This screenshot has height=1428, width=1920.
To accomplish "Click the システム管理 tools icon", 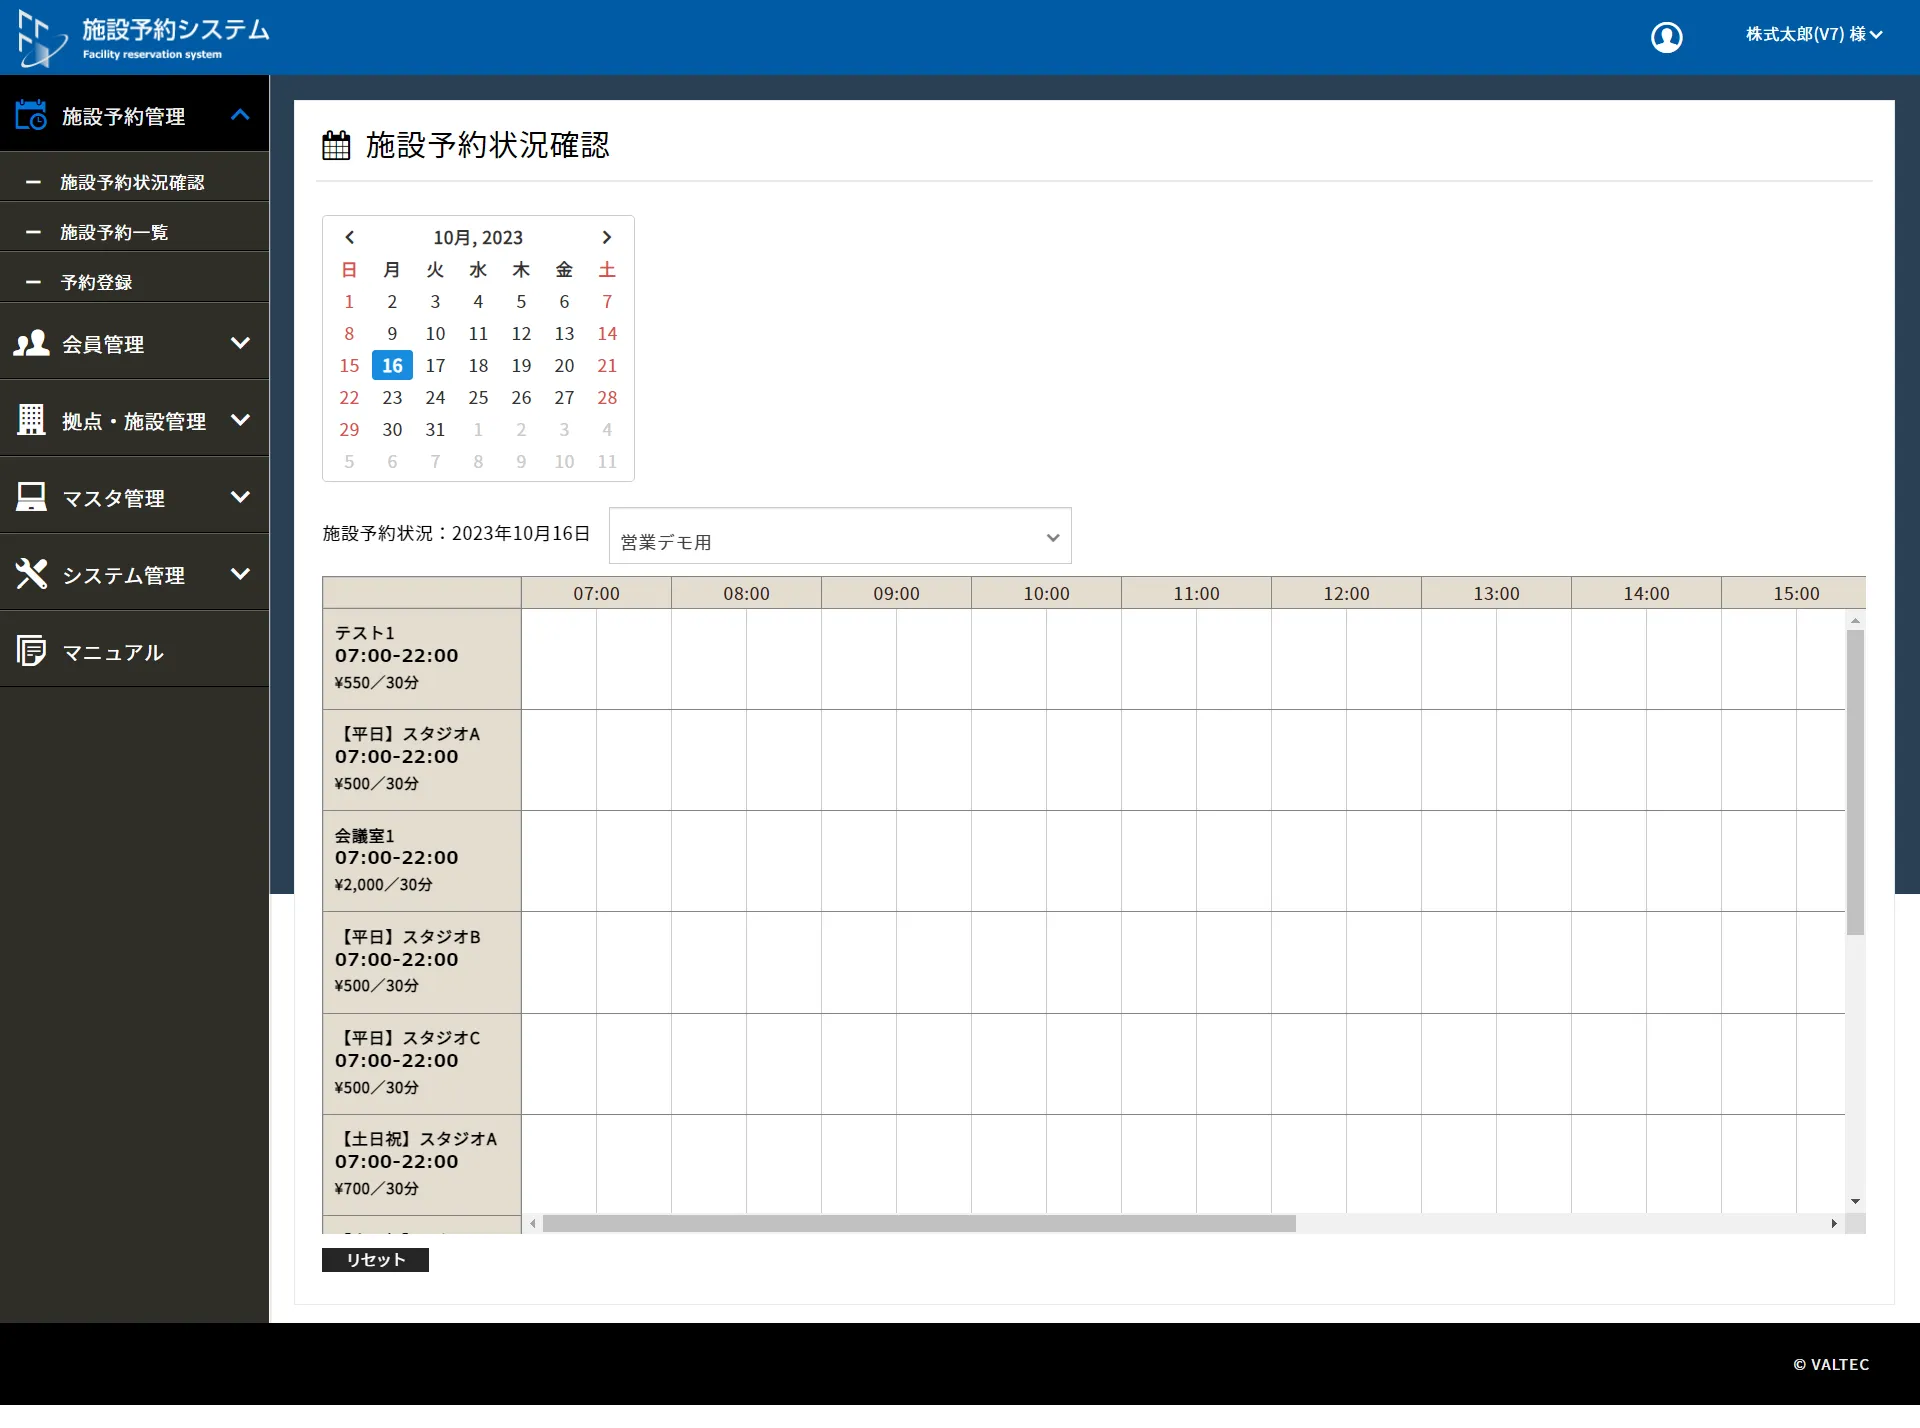I will point(31,573).
